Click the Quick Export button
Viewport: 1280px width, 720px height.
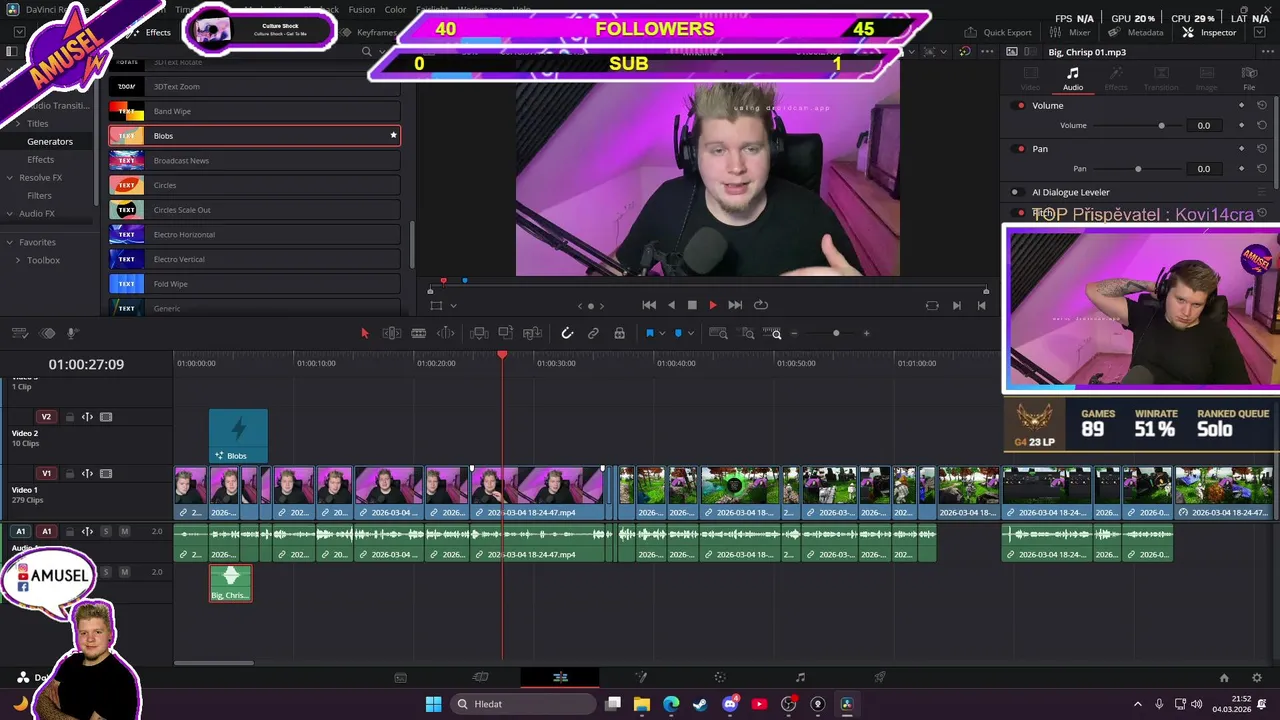998,32
